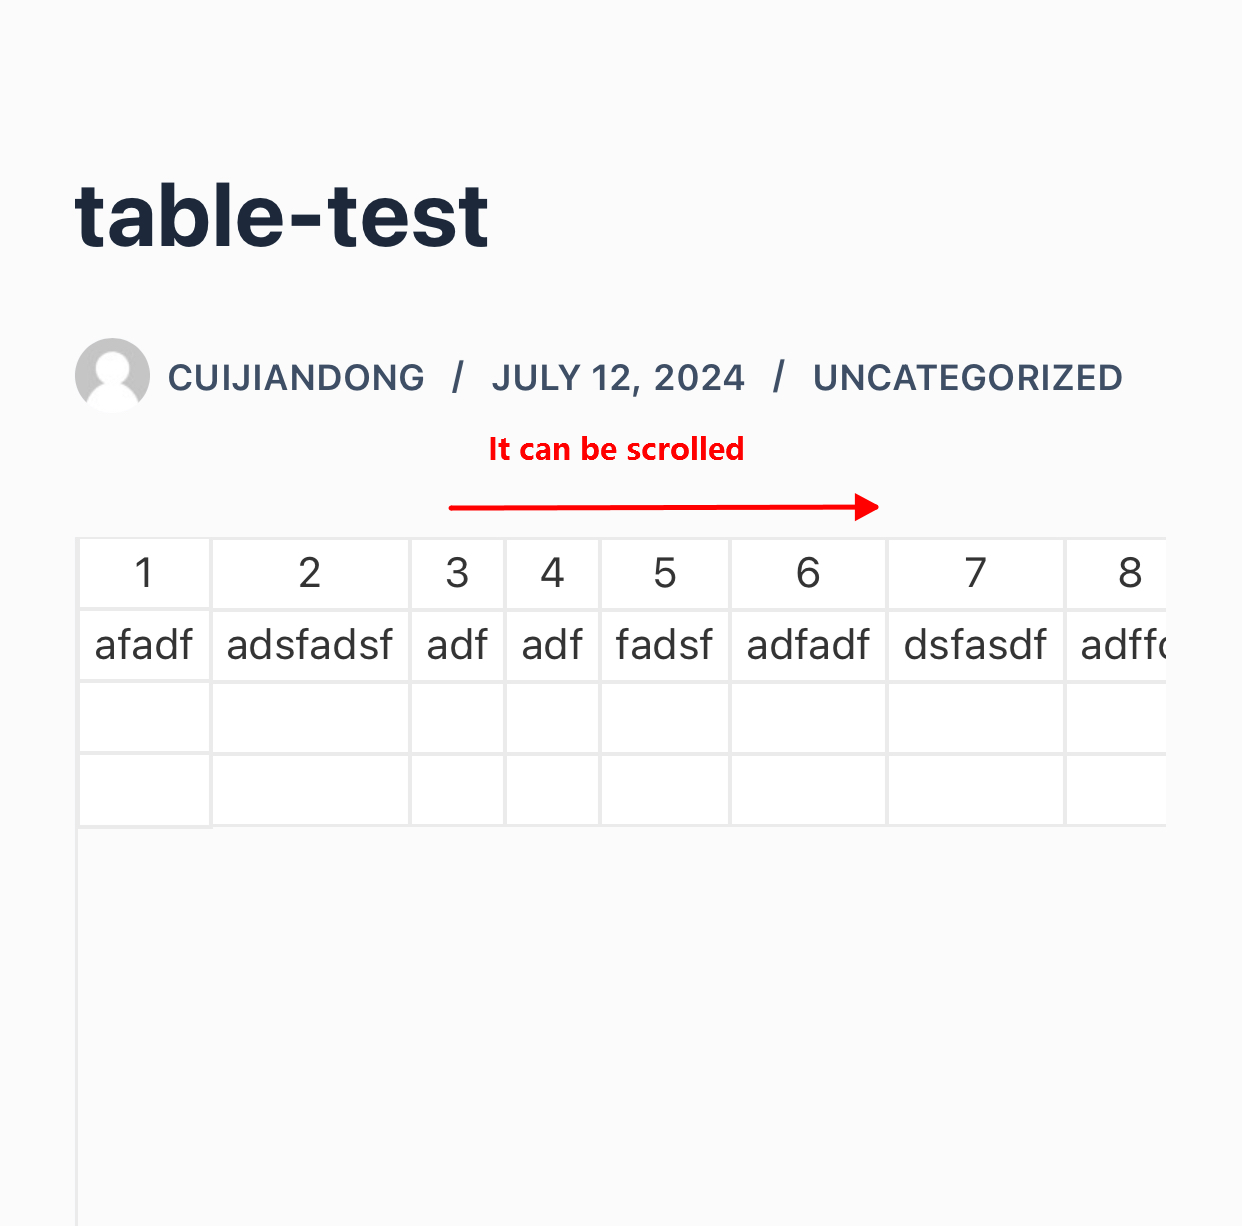
Task: Click the red 'It can be scrolled' annotation
Action: pos(616,449)
